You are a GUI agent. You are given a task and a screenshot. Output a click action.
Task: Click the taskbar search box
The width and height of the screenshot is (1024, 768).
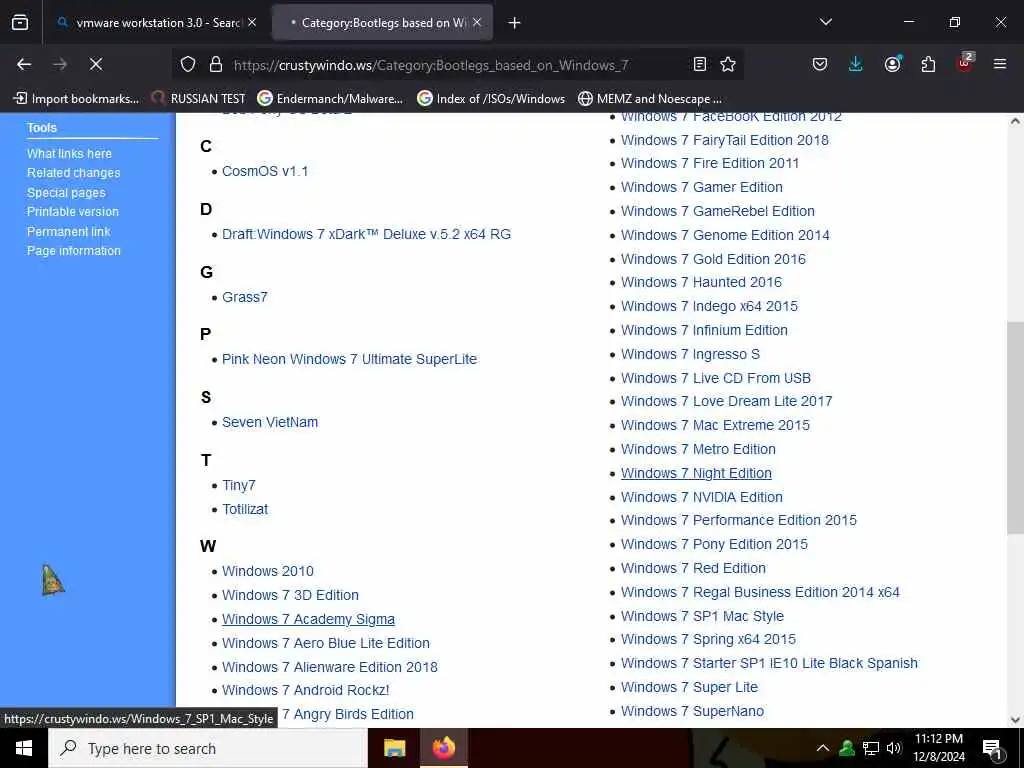[x=208, y=748]
